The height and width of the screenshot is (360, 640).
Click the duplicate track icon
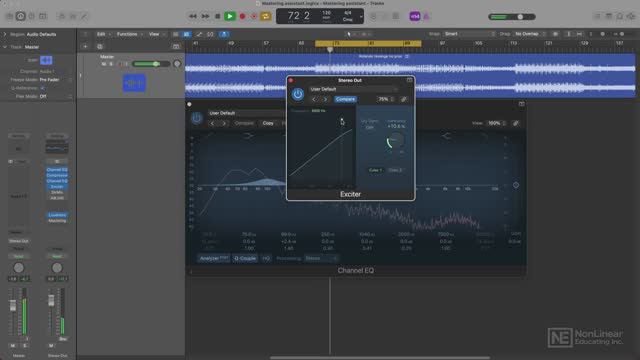(100, 47)
